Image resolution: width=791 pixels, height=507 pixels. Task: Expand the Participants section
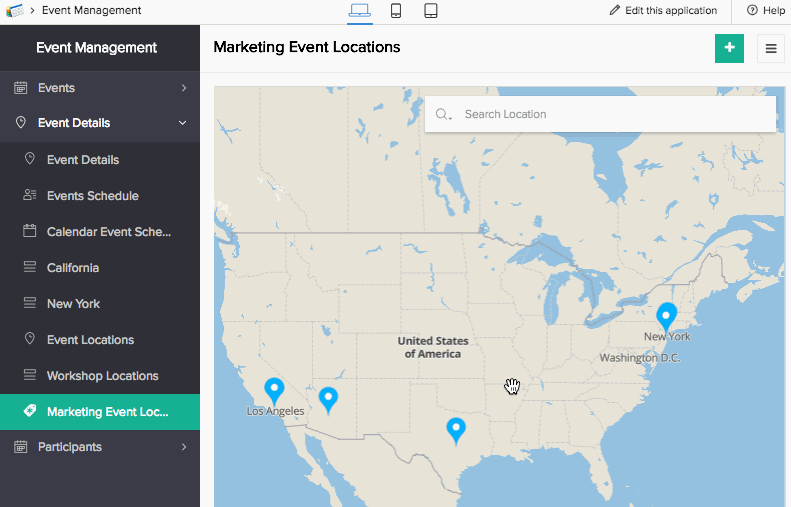100,447
